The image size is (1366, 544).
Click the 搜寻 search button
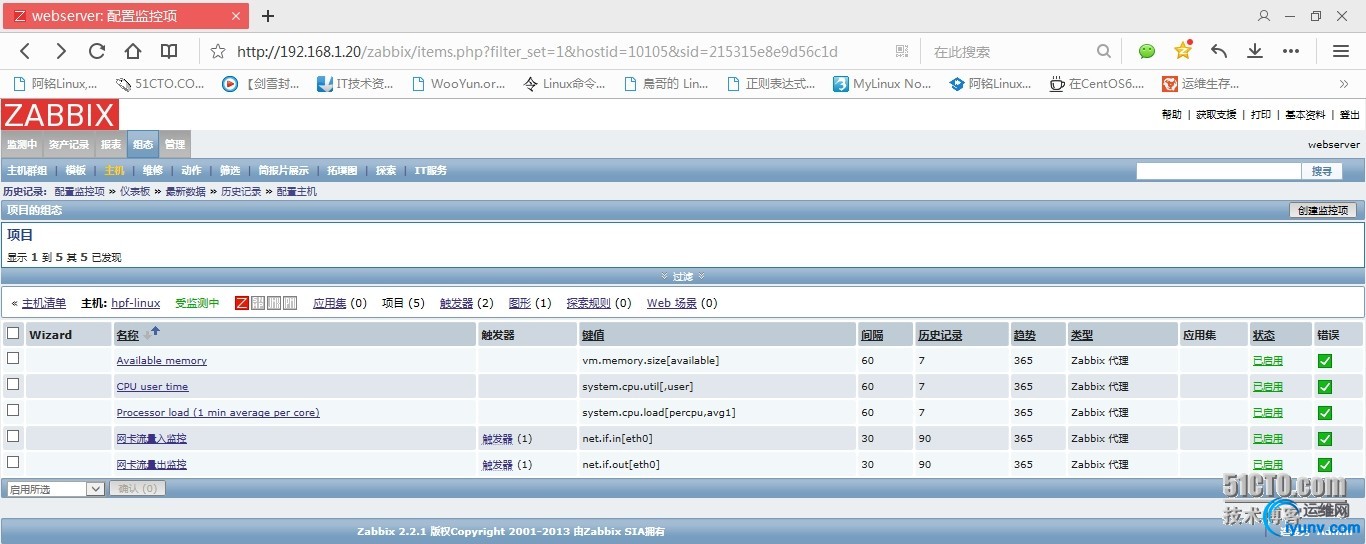pyautogui.click(x=1322, y=171)
